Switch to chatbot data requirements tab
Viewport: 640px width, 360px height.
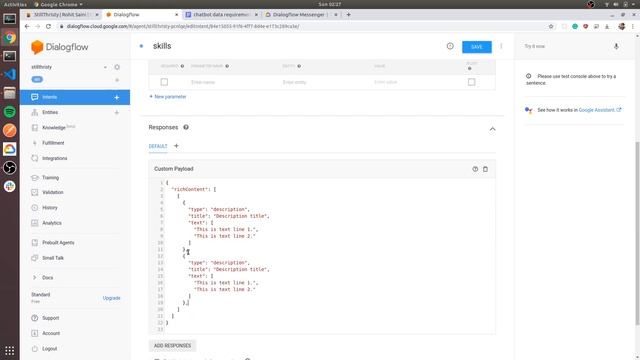(x=221, y=15)
